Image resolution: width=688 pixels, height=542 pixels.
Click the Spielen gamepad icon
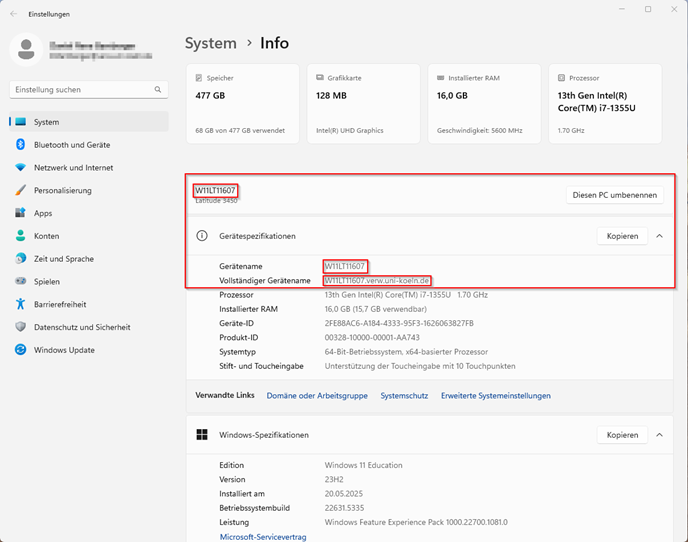(21, 281)
